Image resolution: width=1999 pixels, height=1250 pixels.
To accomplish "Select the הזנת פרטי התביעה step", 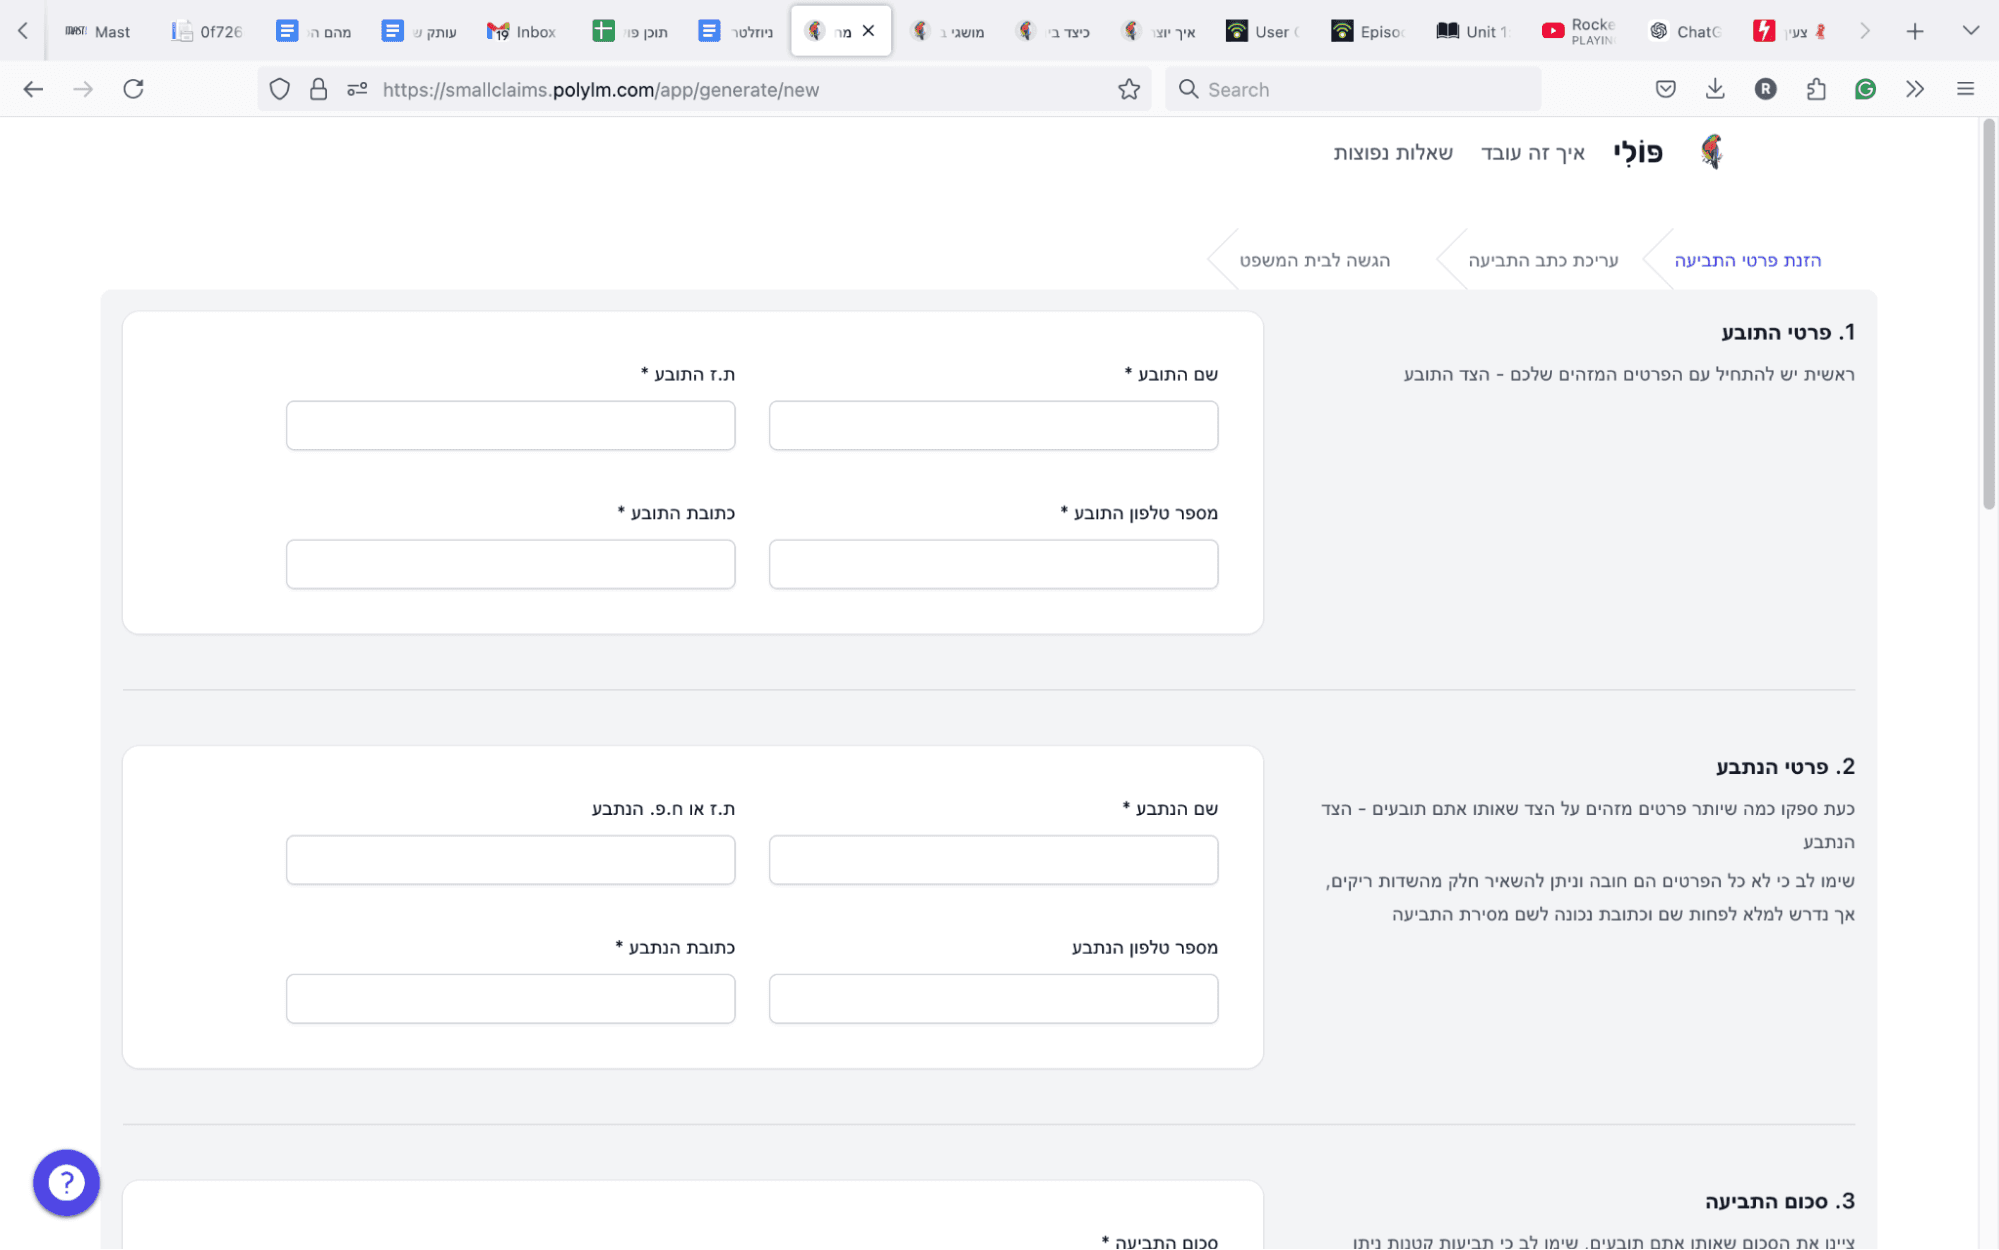I will 1748,260.
